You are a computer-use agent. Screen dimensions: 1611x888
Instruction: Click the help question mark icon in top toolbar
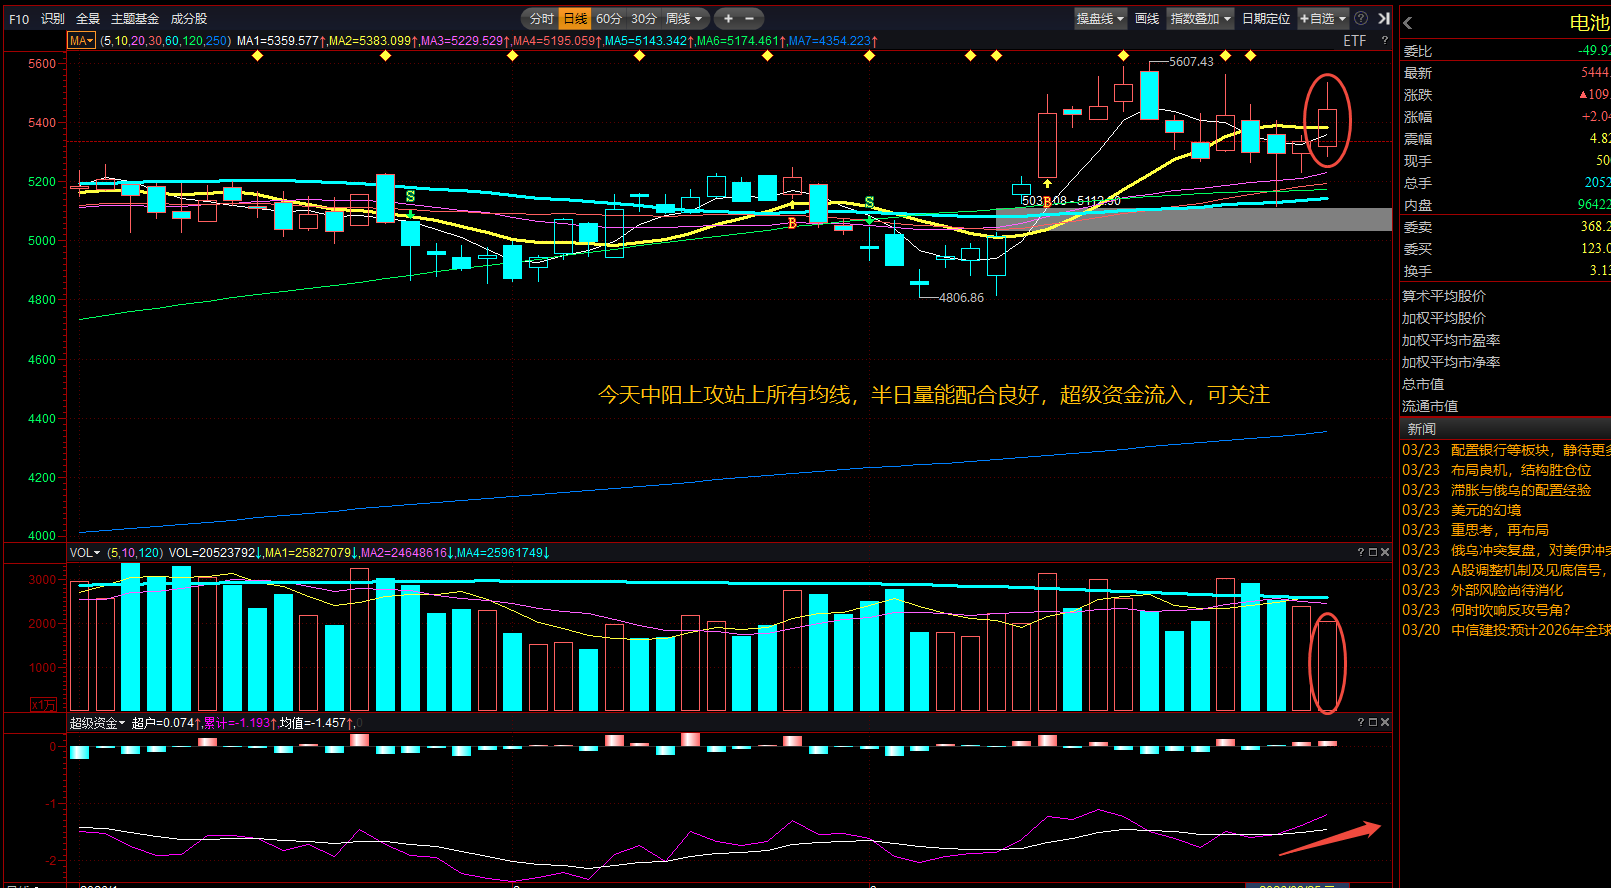click(1361, 19)
